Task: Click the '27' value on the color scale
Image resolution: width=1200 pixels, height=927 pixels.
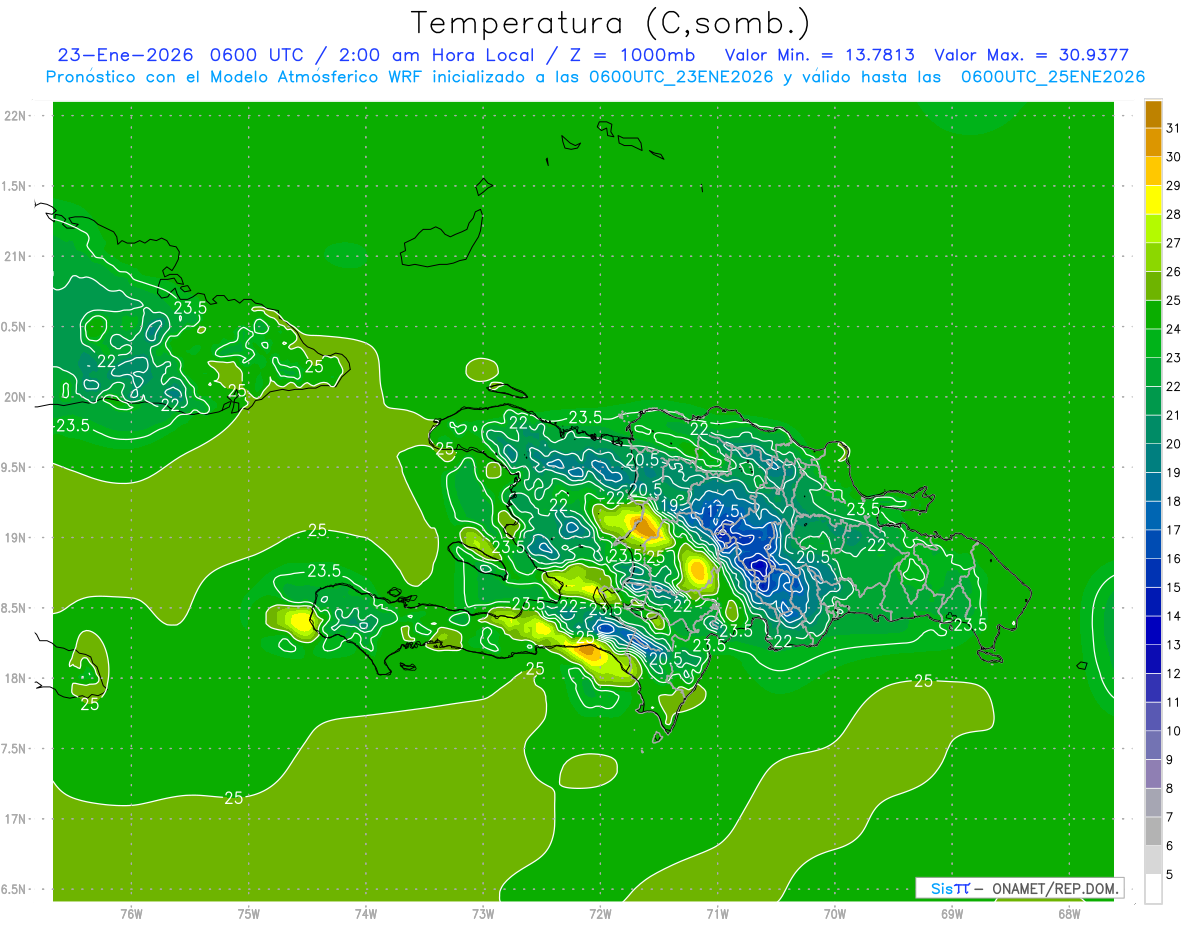Action: 1174,243
